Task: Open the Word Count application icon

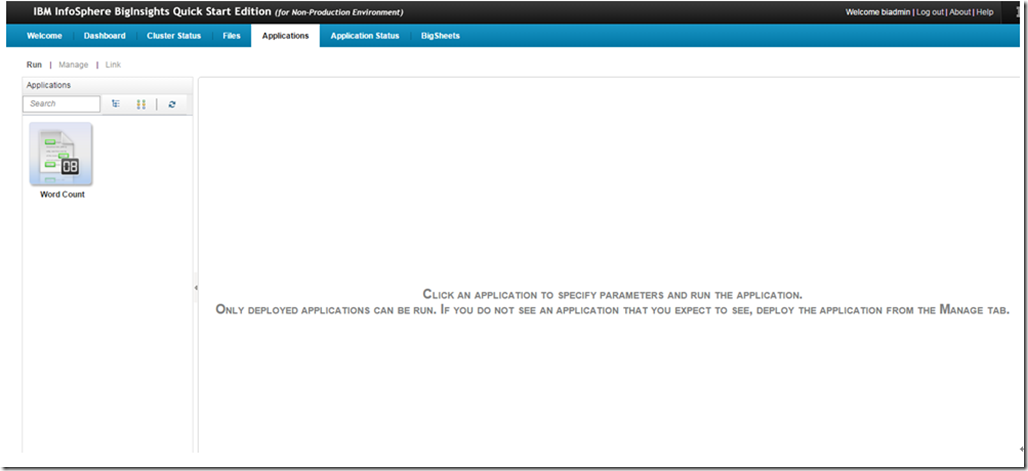Action: pos(61,154)
